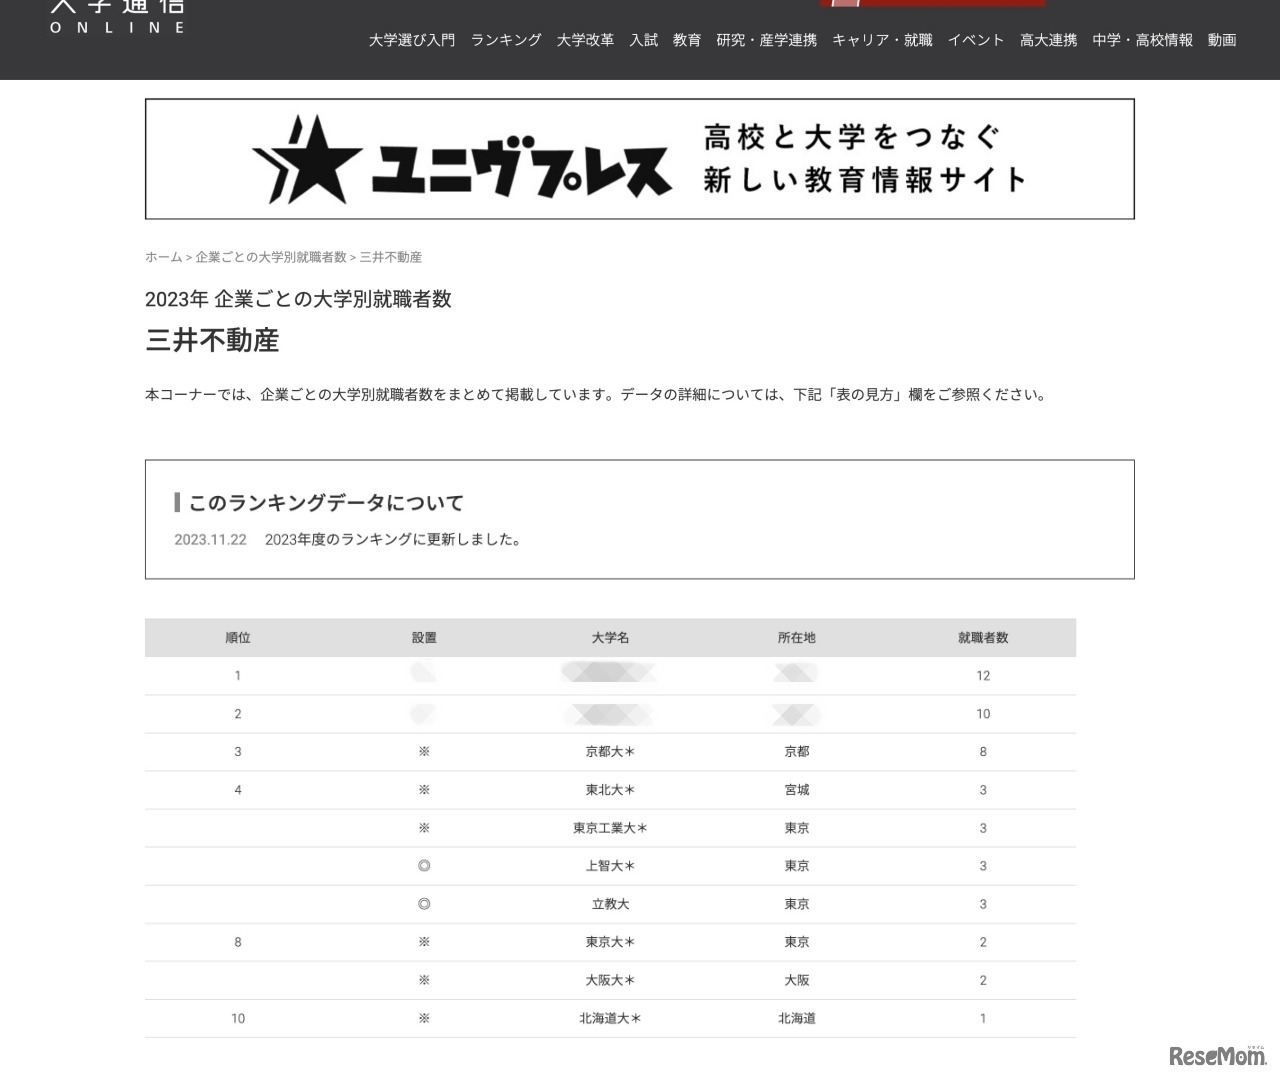Go to キャリア・就職 section

[882, 40]
